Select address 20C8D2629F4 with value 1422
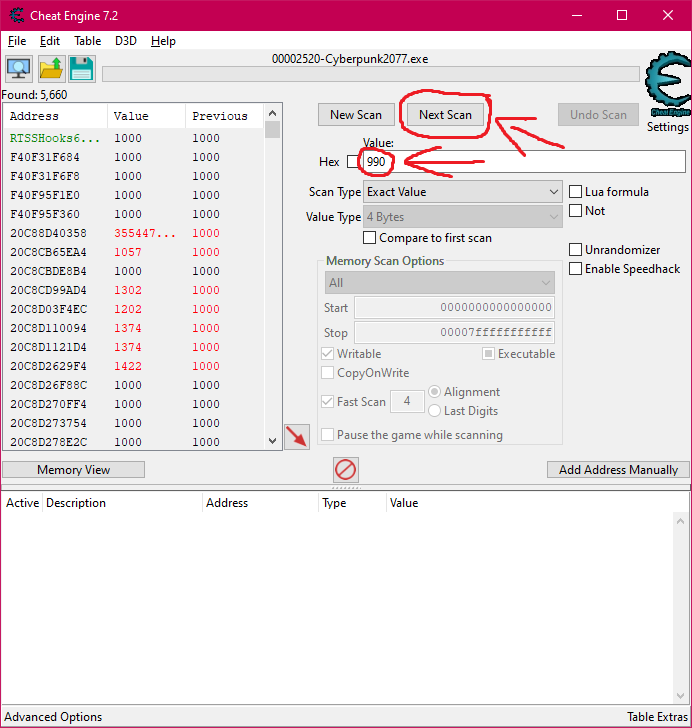This screenshot has height=728, width=692. (x=135, y=366)
